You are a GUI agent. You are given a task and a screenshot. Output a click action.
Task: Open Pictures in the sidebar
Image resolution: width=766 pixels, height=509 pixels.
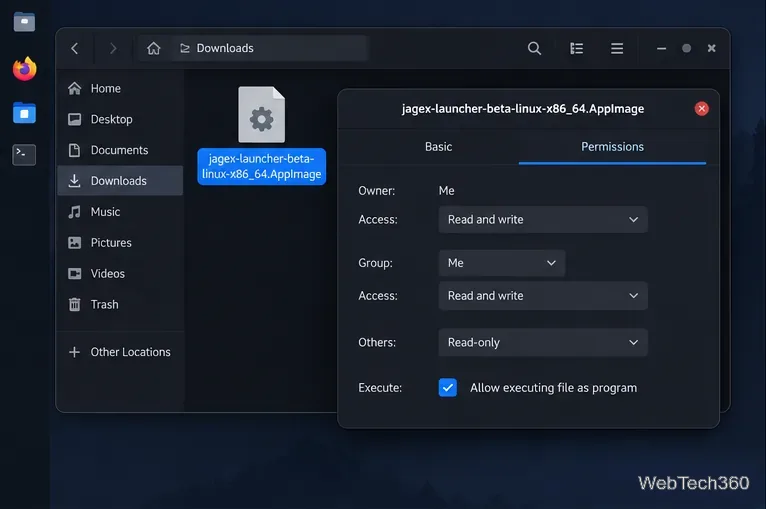click(120, 243)
